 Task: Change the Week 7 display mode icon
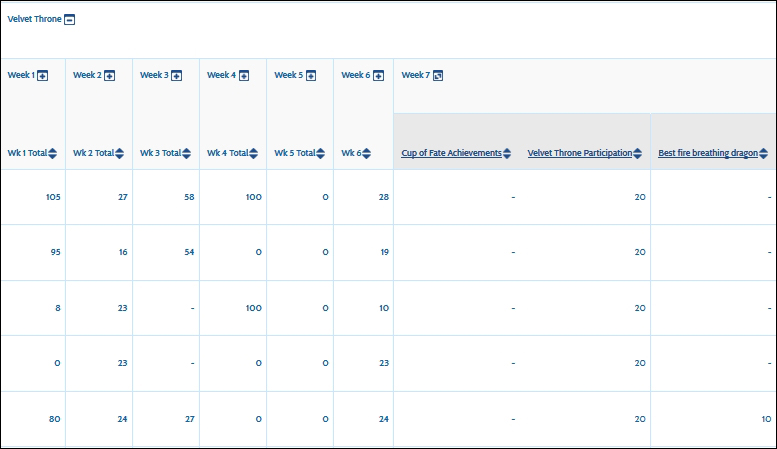(438, 76)
